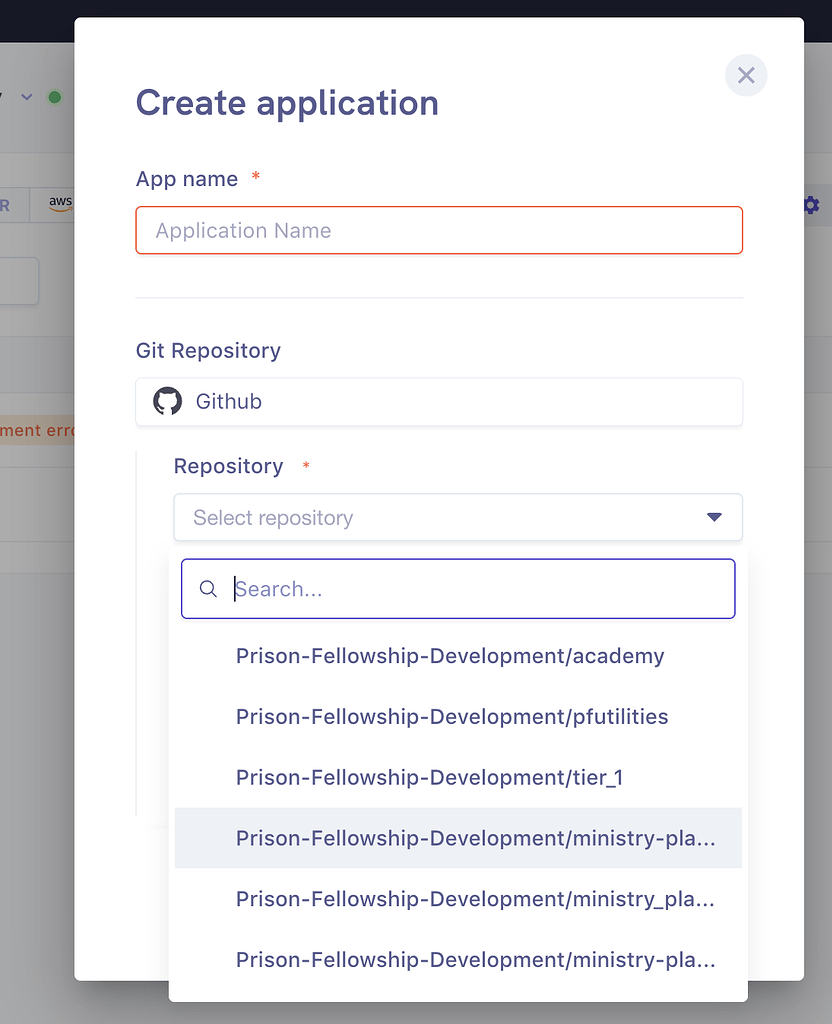Select the Prison-Fellowship-Development/academy repository
The image size is (832, 1024).
coord(450,656)
